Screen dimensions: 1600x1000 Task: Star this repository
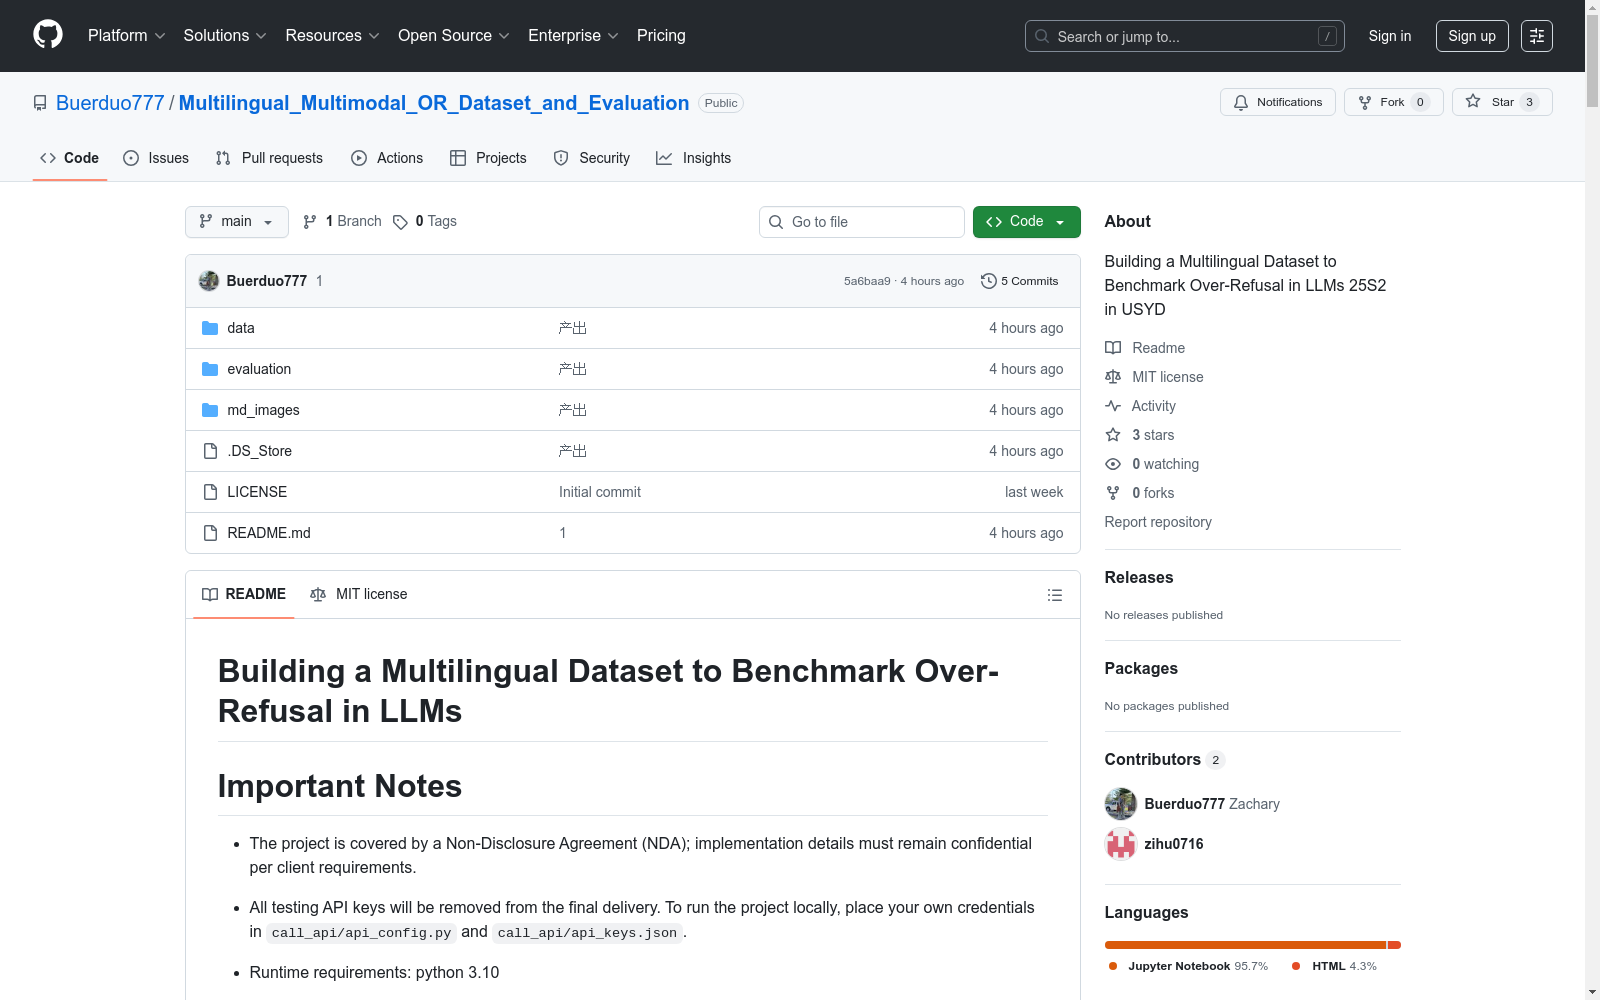click(x=1502, y=102)
